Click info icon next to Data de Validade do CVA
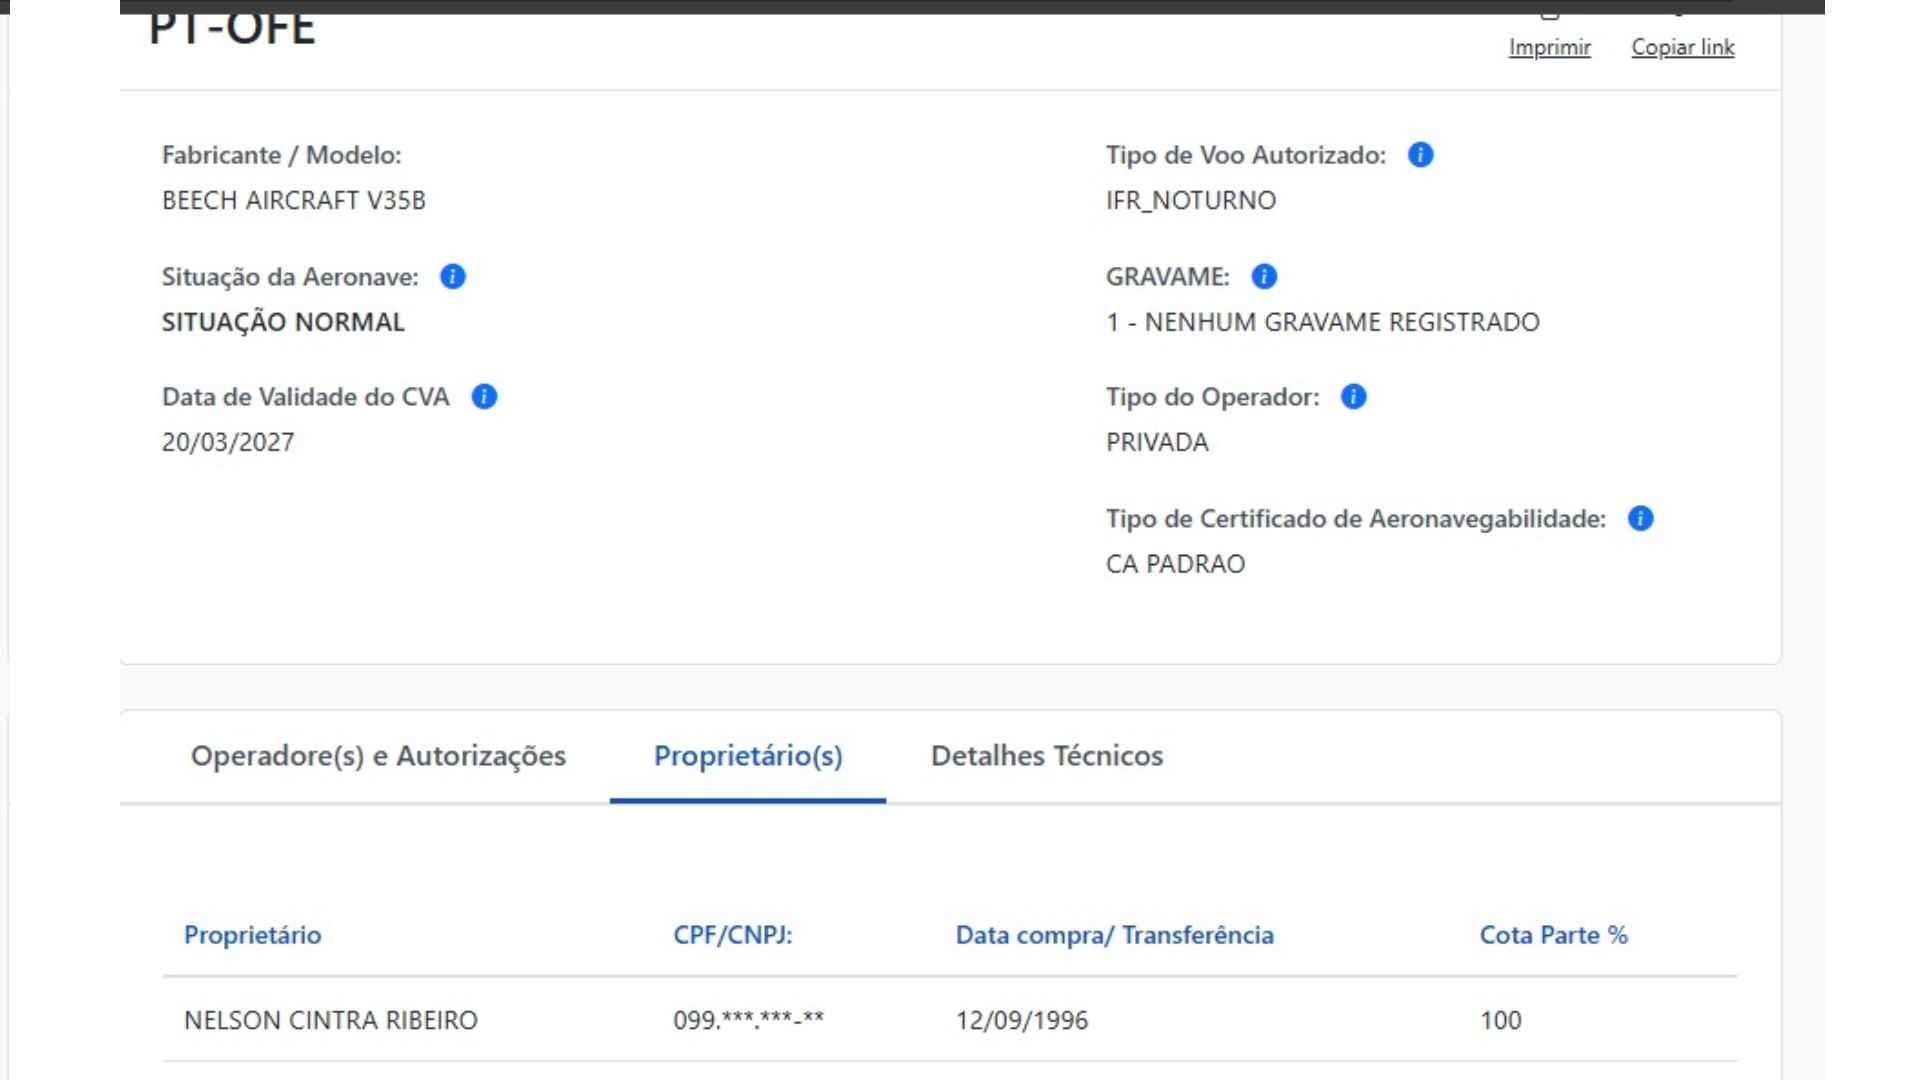 pos(484,397)
